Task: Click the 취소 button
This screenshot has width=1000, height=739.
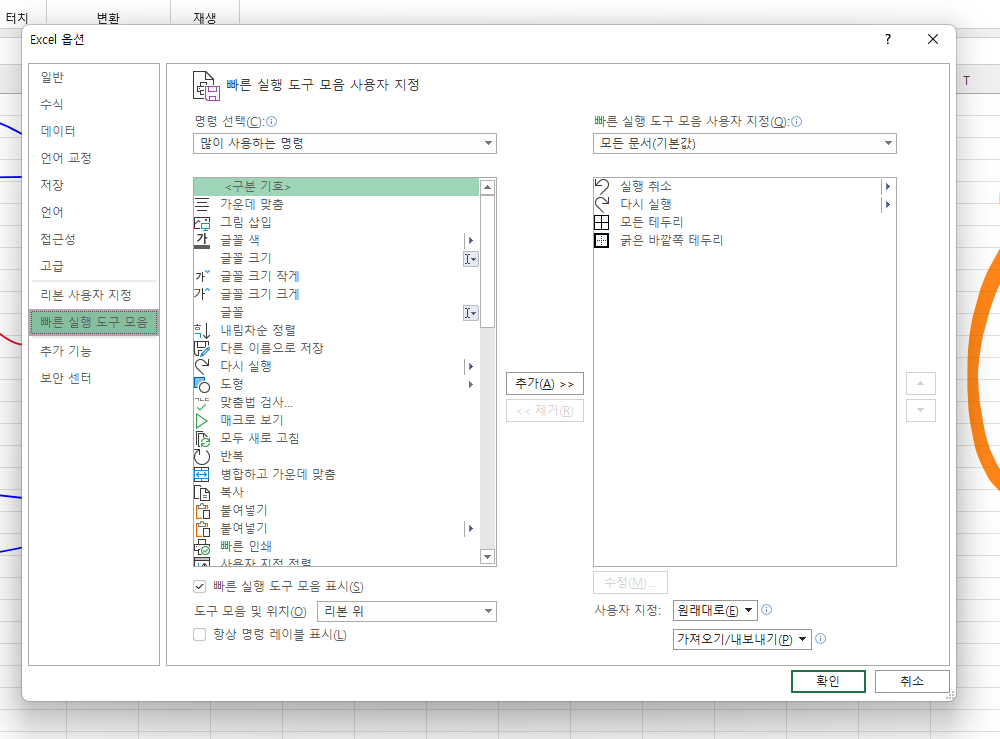Action: pos(911,681)
